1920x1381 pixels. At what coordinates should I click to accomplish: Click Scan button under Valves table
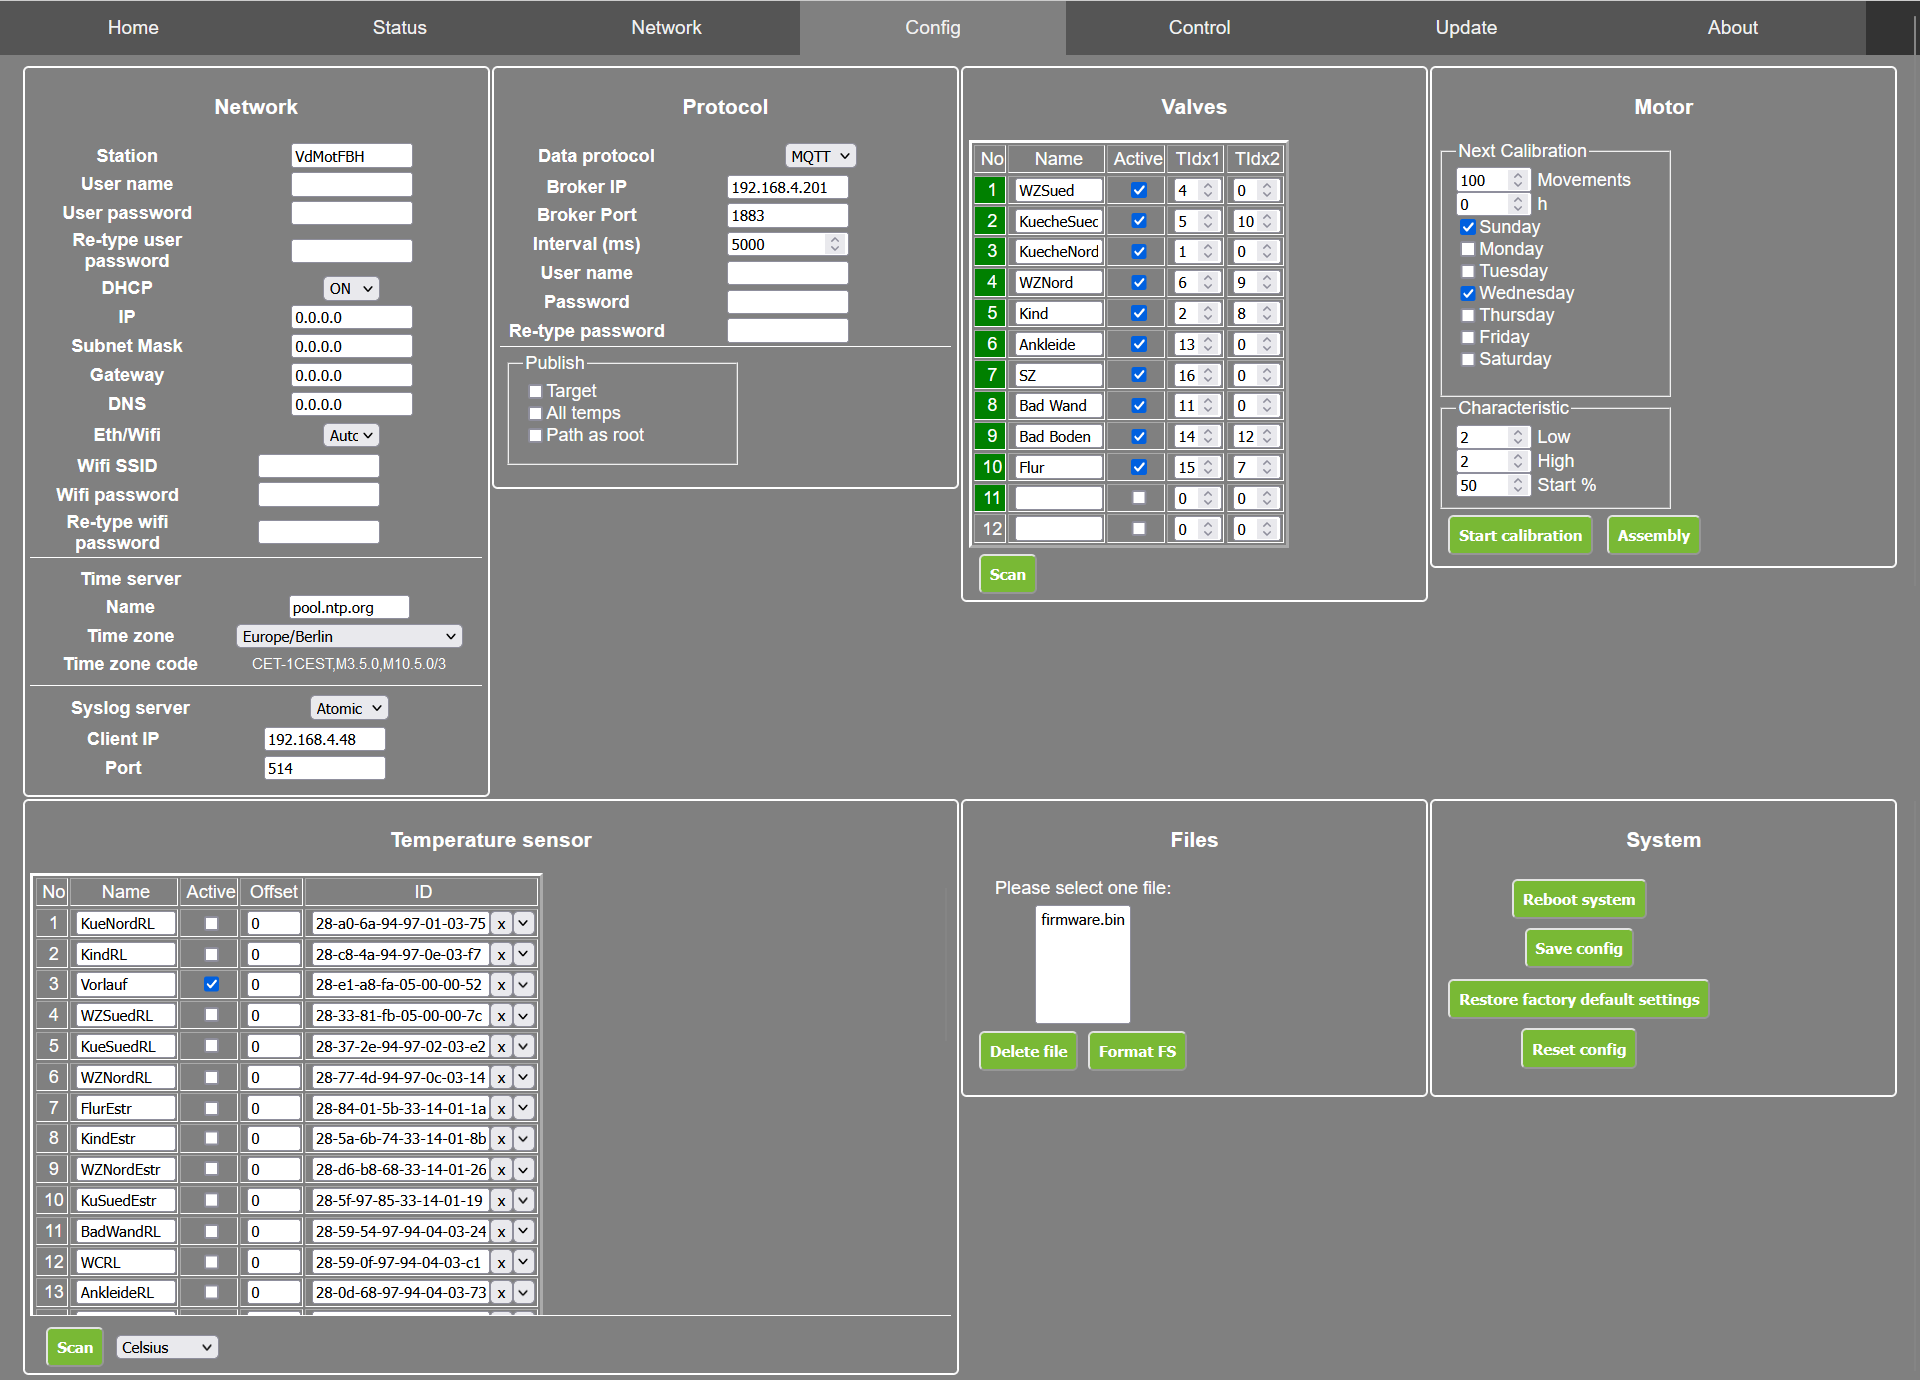tap(1008, 575)
